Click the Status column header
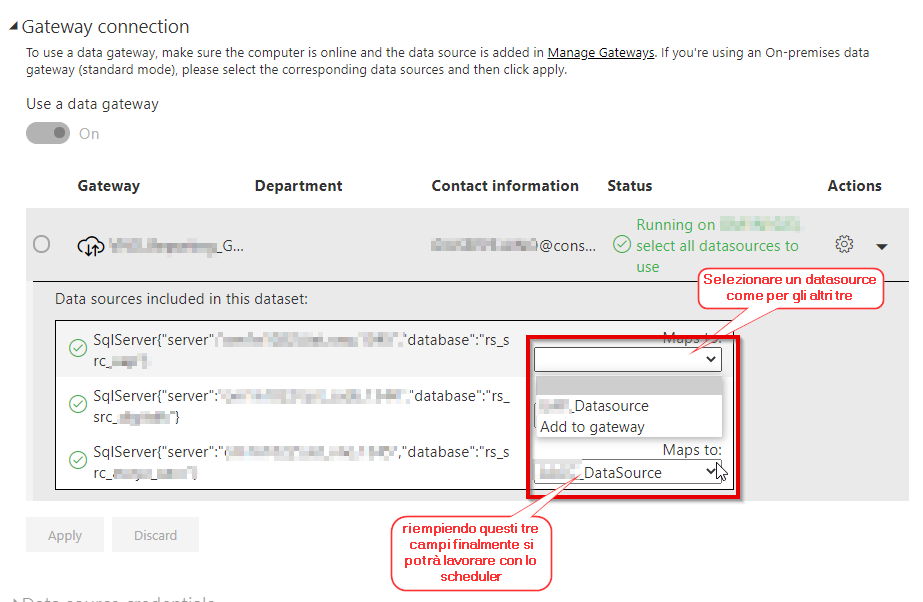This screenshot has width=923, height=602. (629, 186)
